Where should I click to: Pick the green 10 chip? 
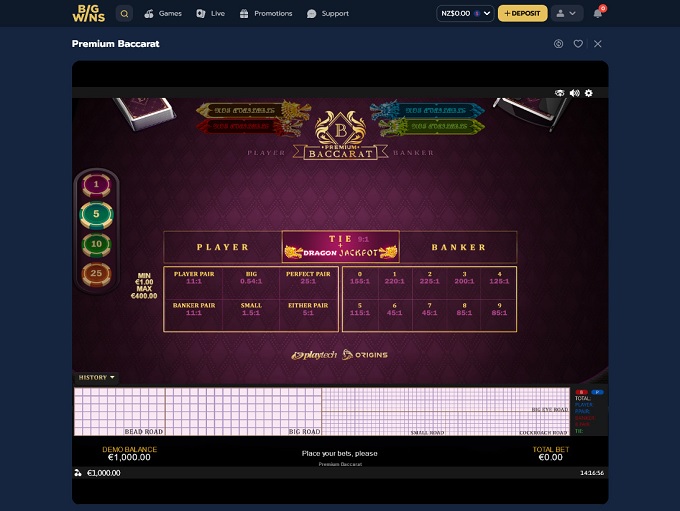coord(96,243)
